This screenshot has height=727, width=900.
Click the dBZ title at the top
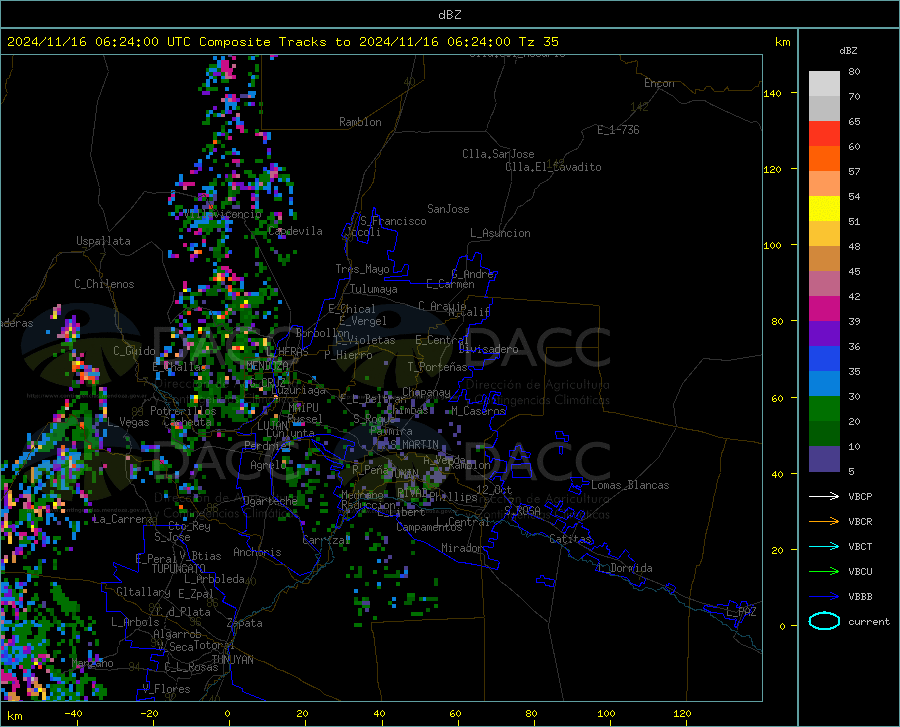coord(449,15)
